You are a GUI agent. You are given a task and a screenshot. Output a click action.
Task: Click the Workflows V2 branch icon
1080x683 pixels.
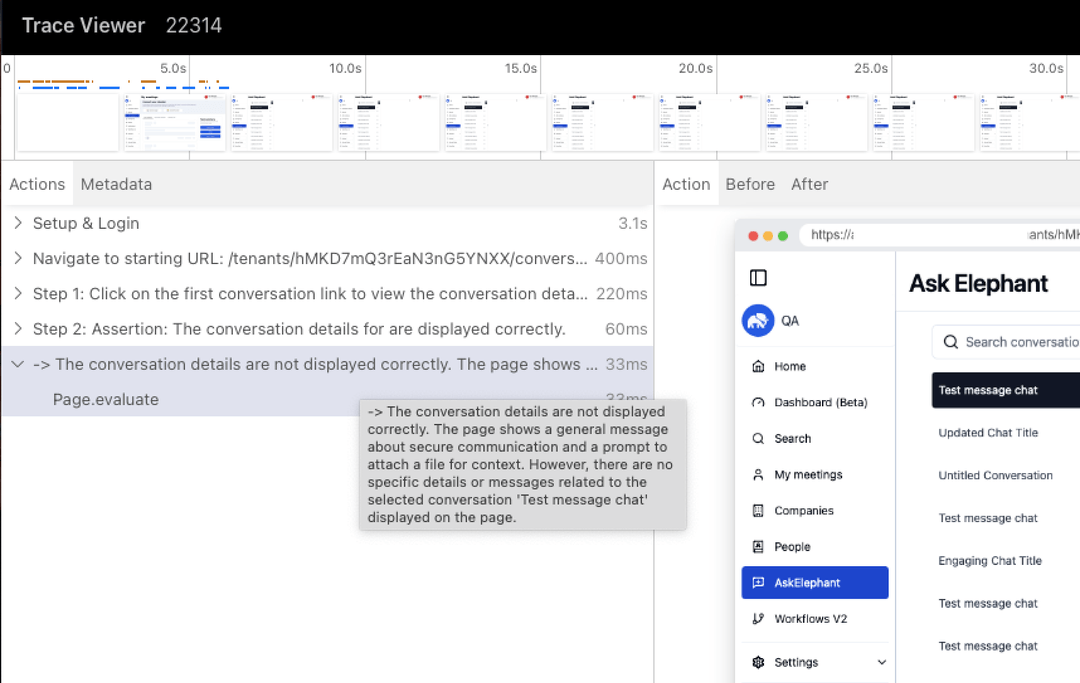pyautogui.click(x=758, y=618)
